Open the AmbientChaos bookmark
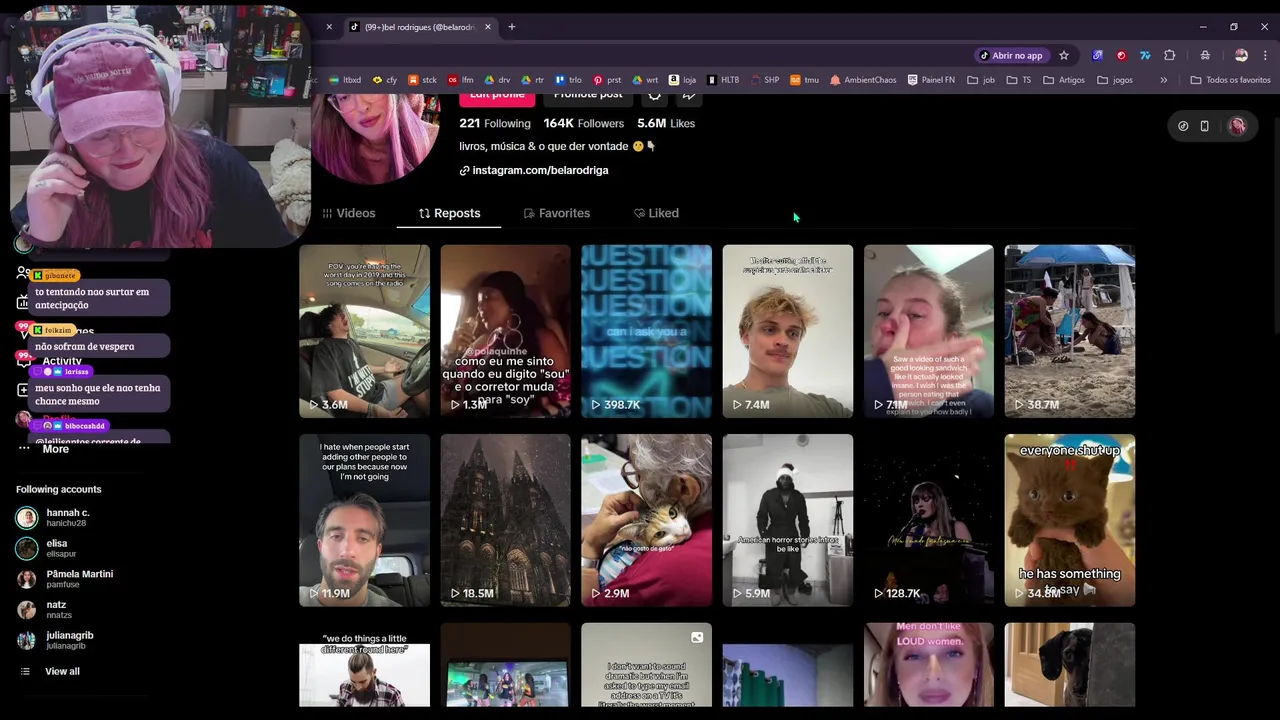1280x720 pixels. (863, 80)
